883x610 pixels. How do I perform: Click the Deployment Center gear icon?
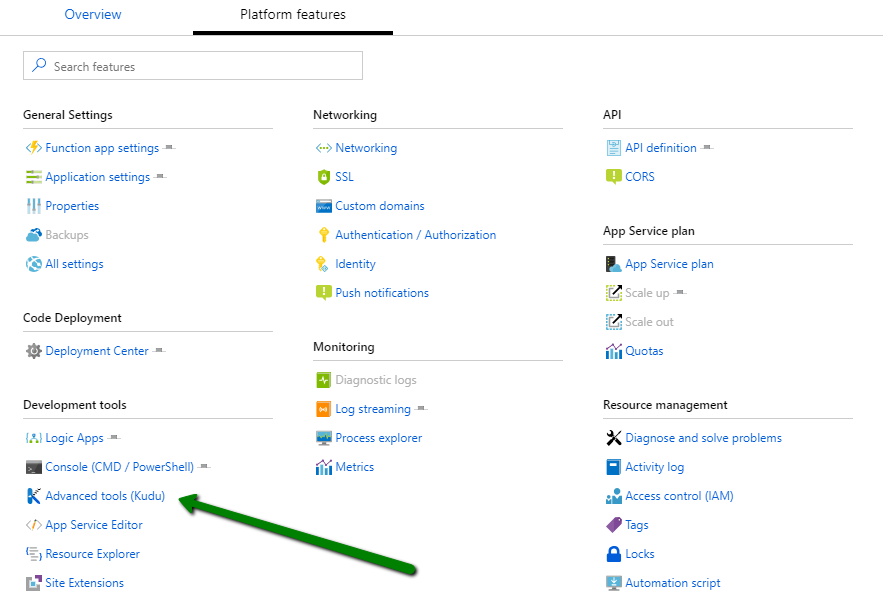click(34, 351)
